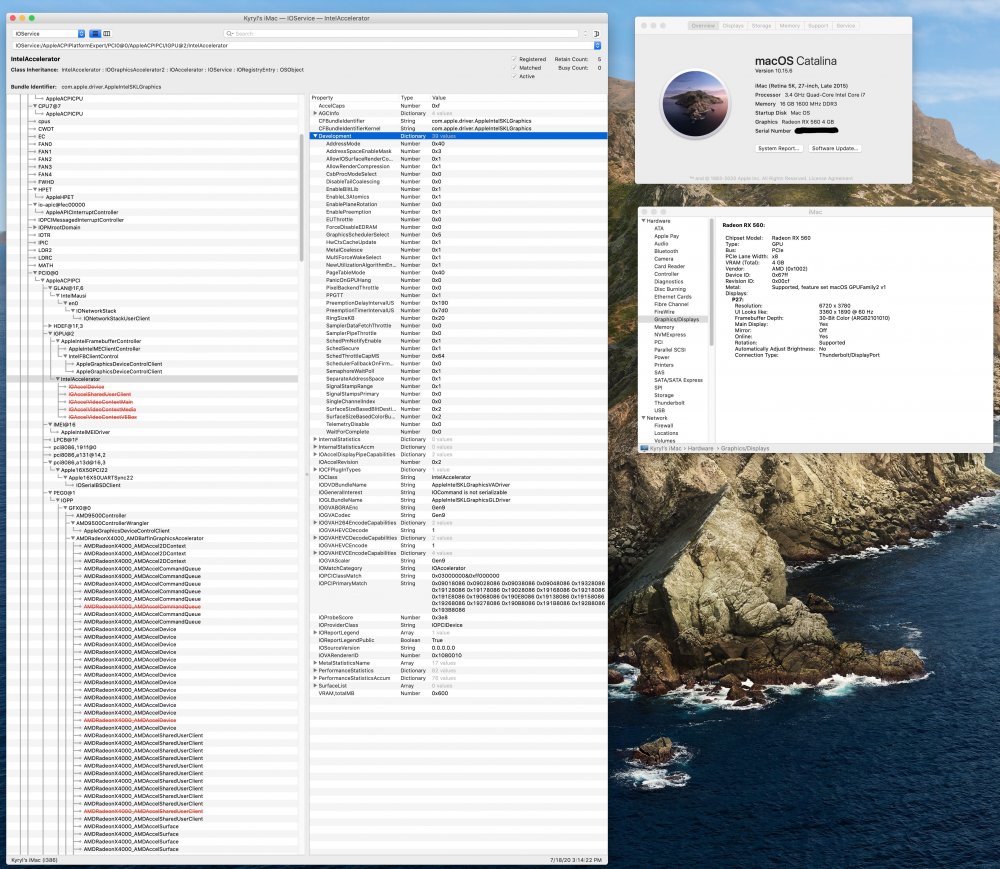Expand the IOPMrootDomain node
Screen dimensions: 1000x869
click(x=35, y=227)
